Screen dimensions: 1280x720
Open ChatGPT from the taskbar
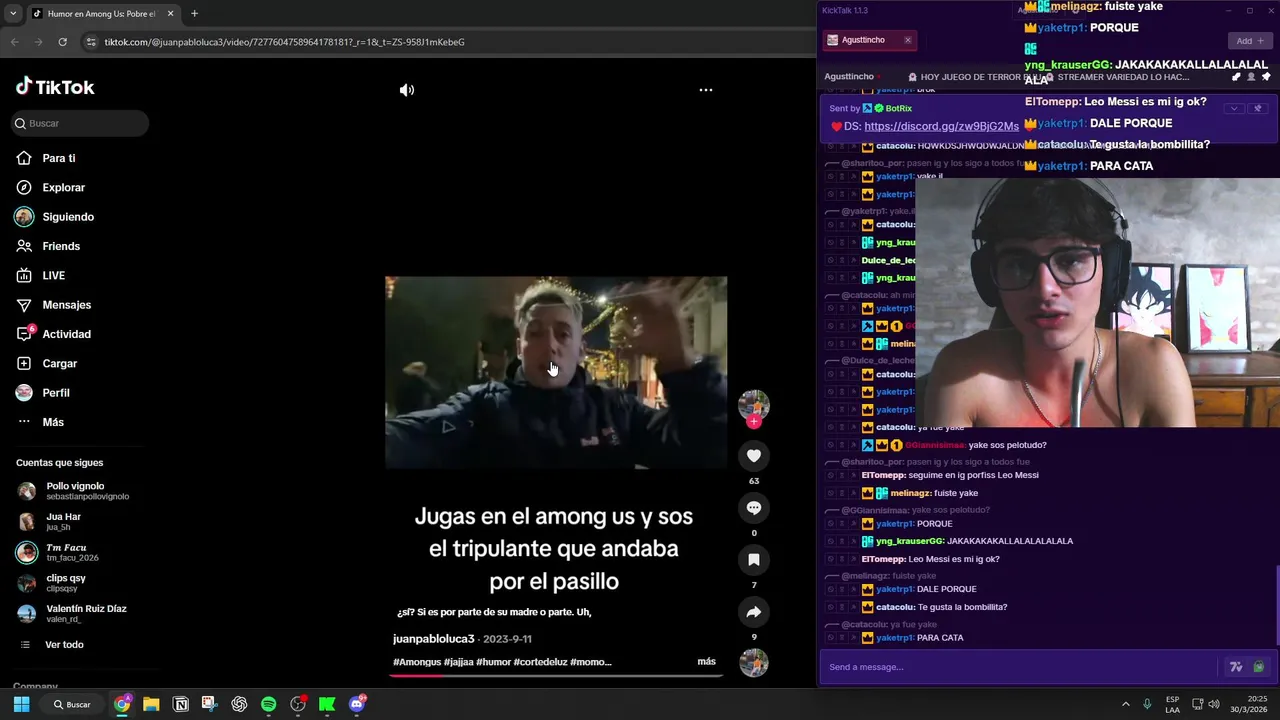tap(239, 704)
